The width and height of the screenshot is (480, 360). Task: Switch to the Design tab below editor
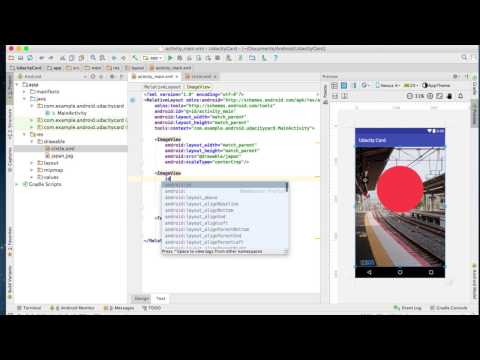[141, 298]
